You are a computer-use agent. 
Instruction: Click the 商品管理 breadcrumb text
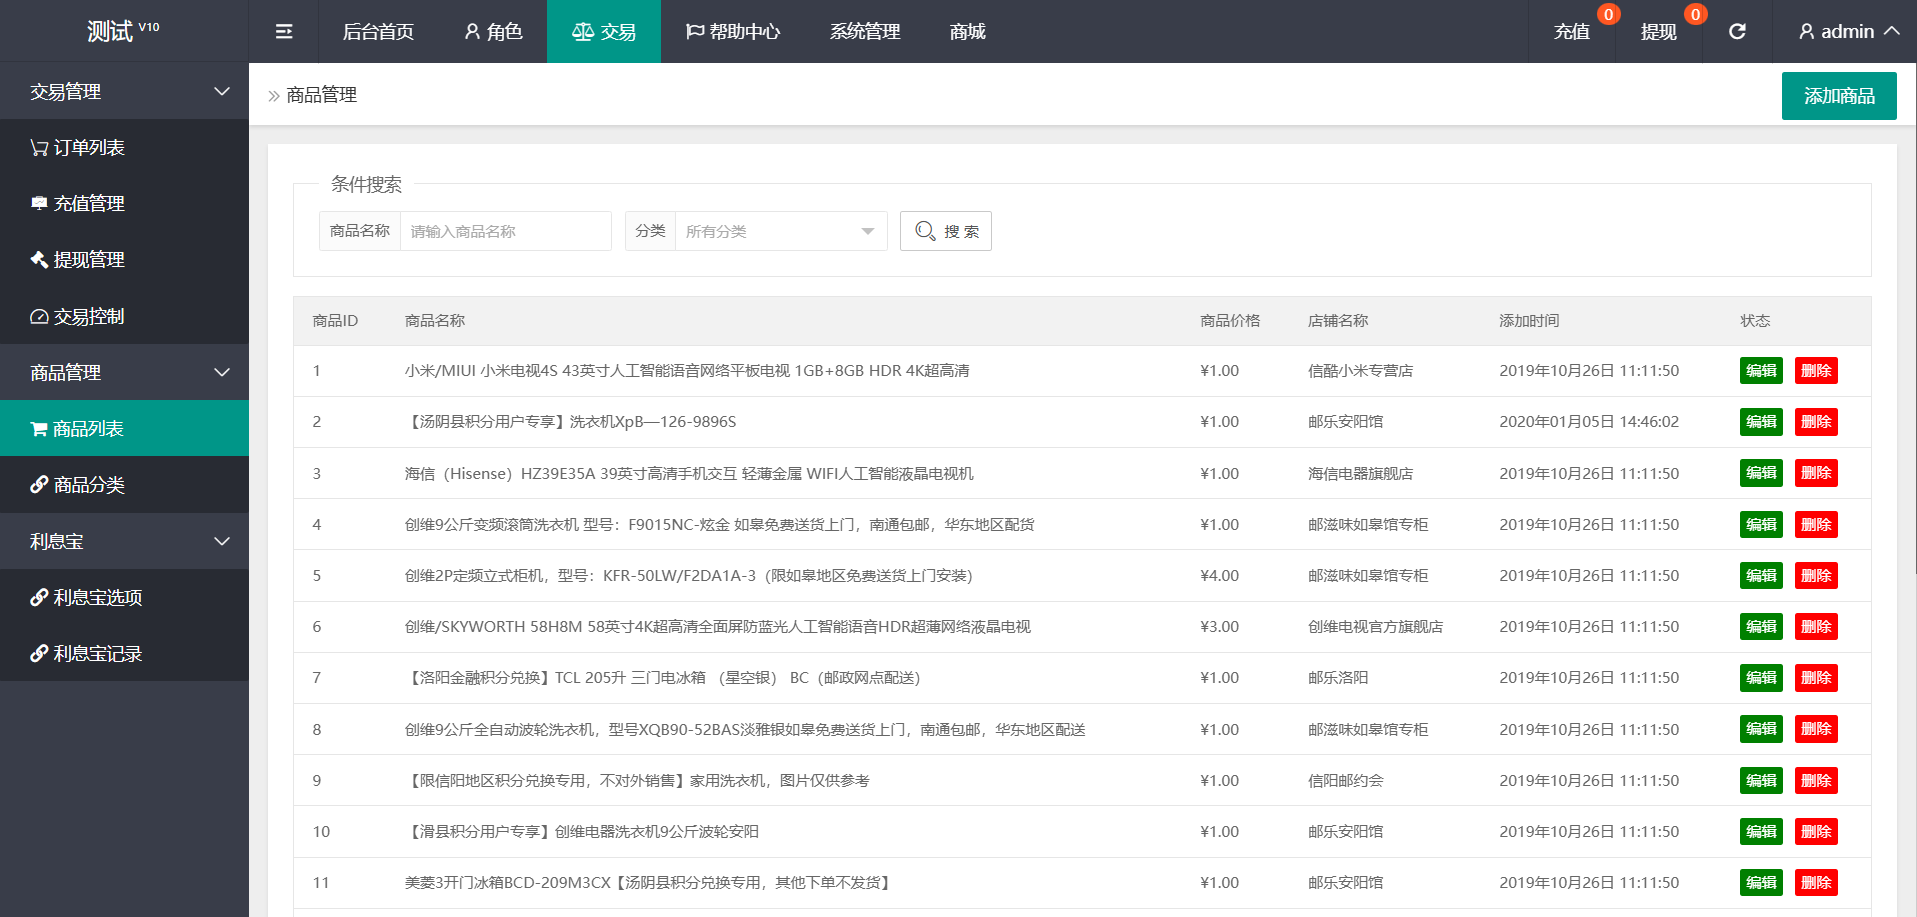pos(321,95)
